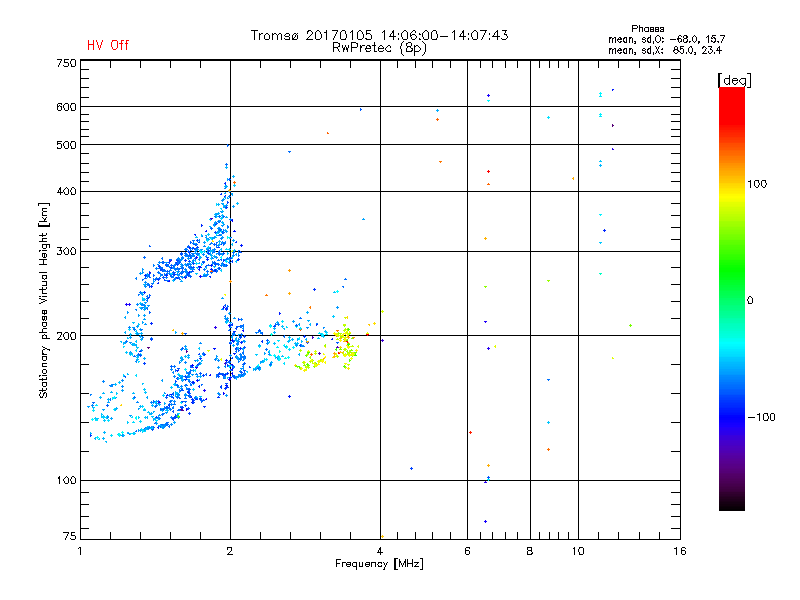800x600 pixels.
Task: Click the "RwPretec (8p)" subtitle
Action: (379, 48)
